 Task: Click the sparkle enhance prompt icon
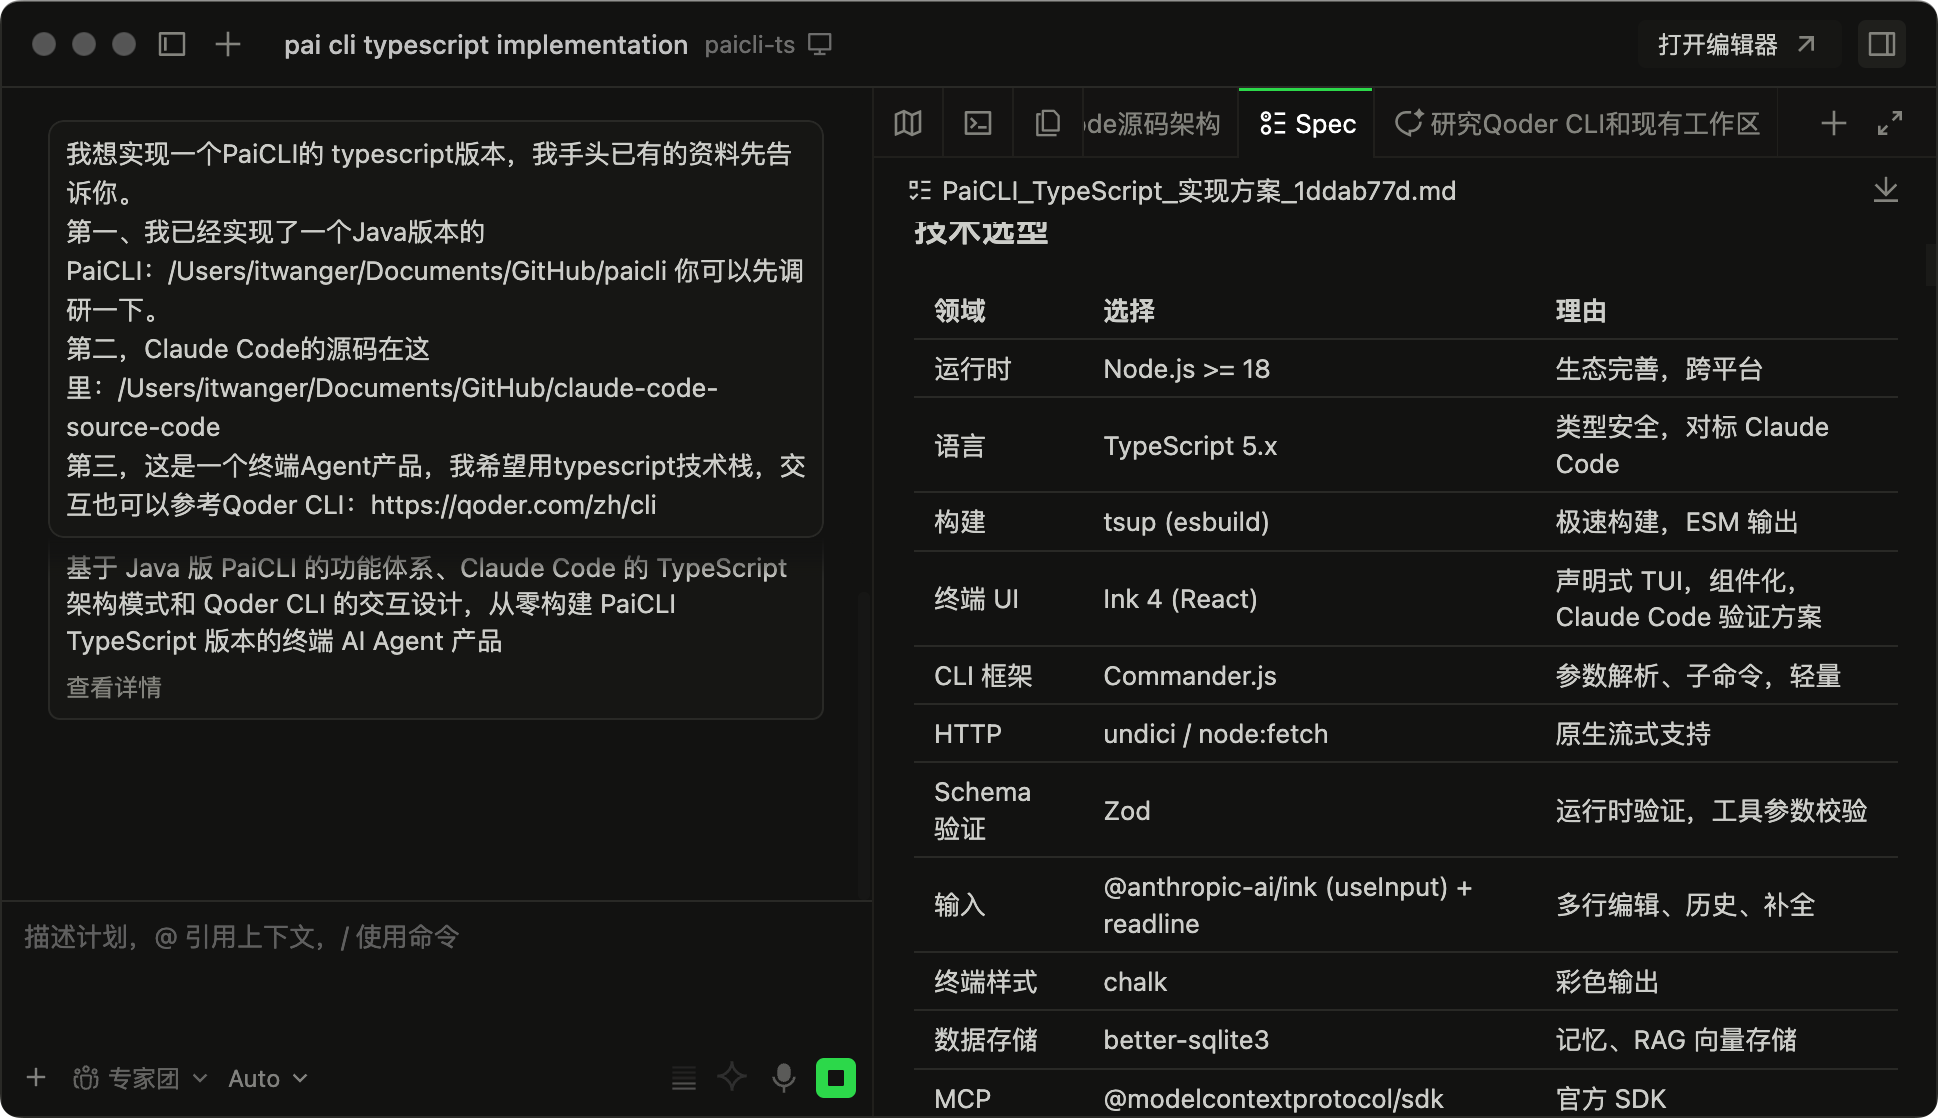tap(732, 1077)
